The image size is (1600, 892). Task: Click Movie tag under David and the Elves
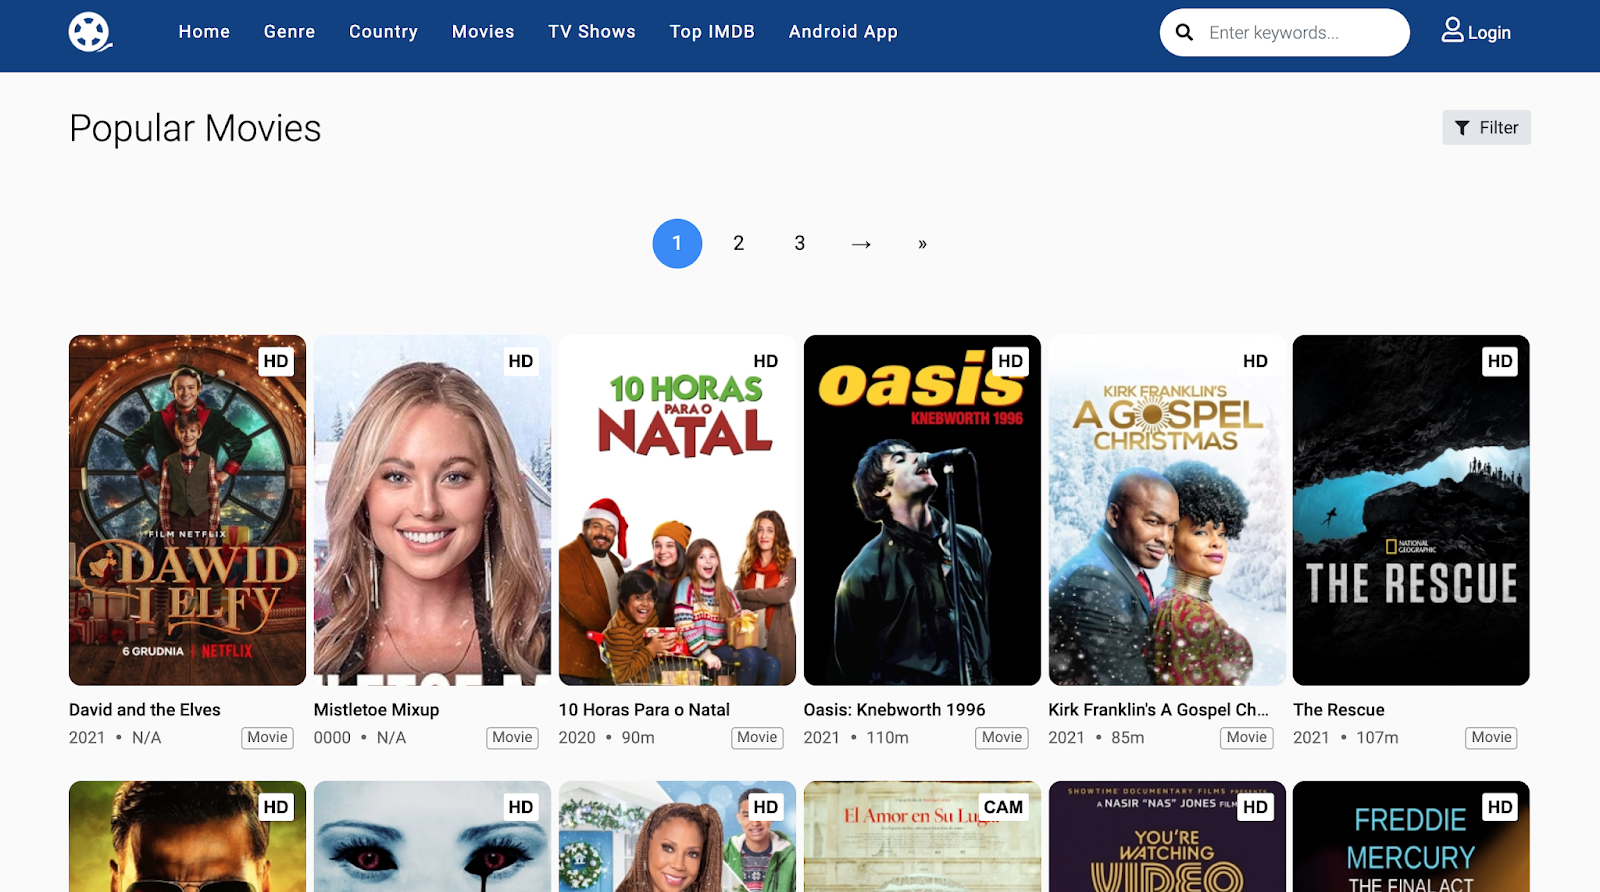tap(268, 738)
